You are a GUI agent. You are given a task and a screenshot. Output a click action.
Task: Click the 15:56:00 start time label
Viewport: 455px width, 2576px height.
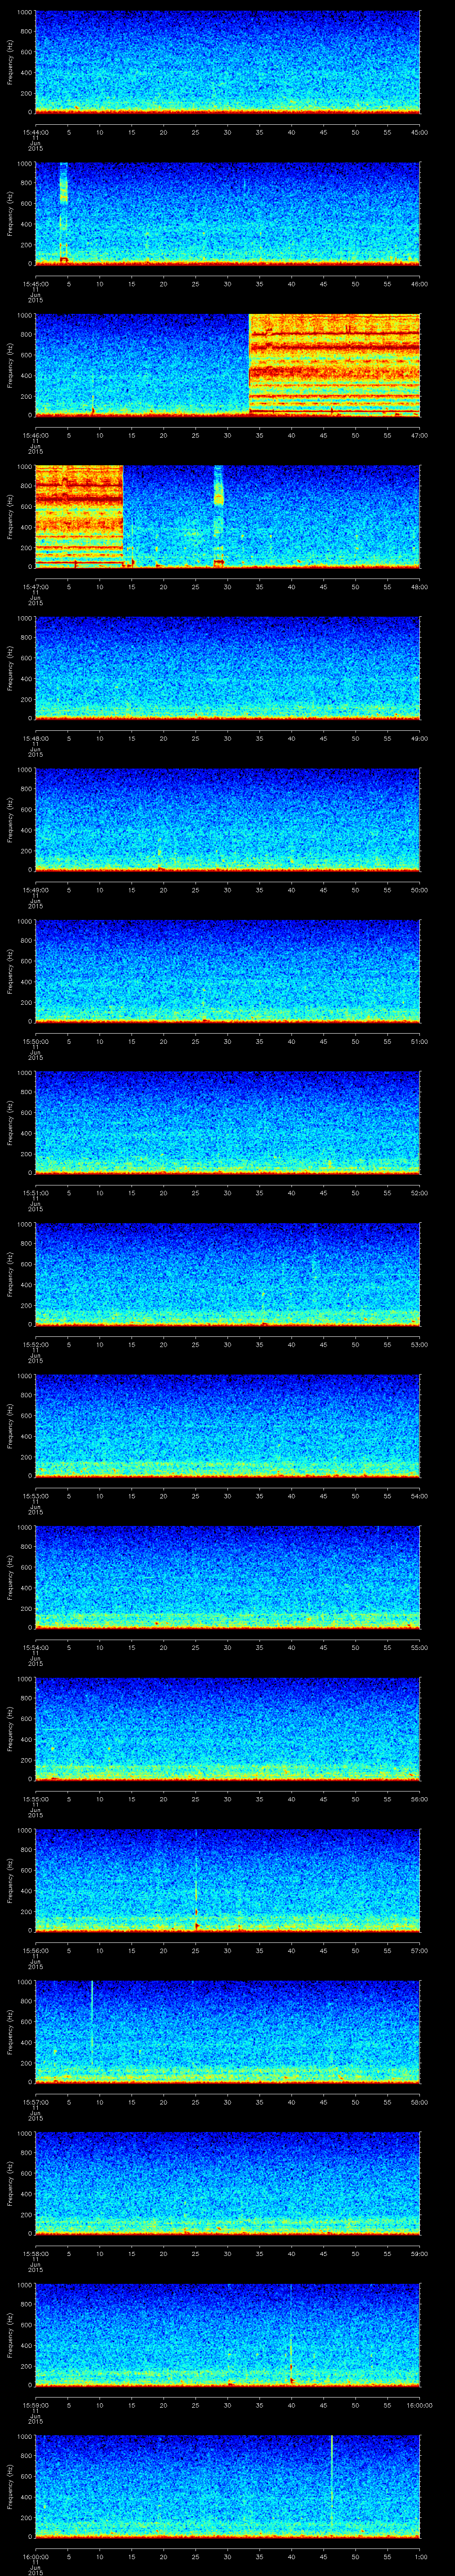pos(35,1951)
